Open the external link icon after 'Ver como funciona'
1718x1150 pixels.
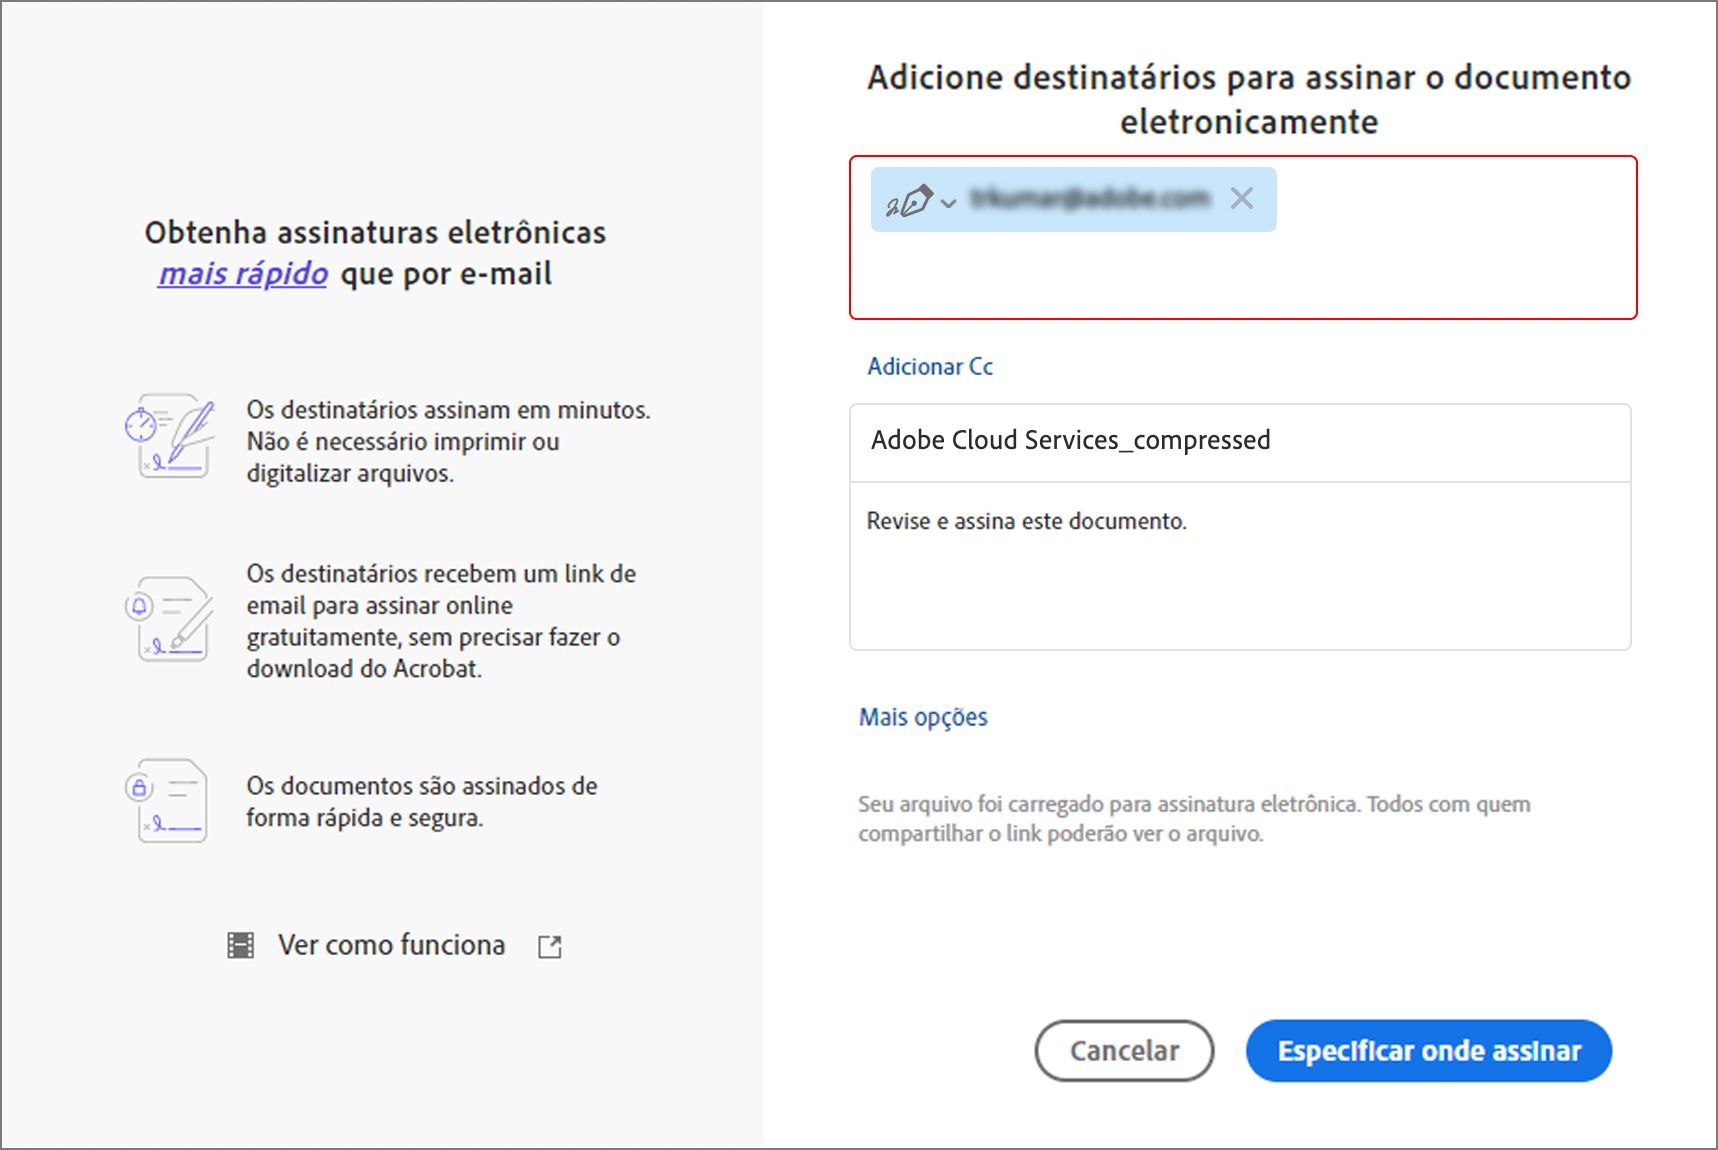point(550,945)
